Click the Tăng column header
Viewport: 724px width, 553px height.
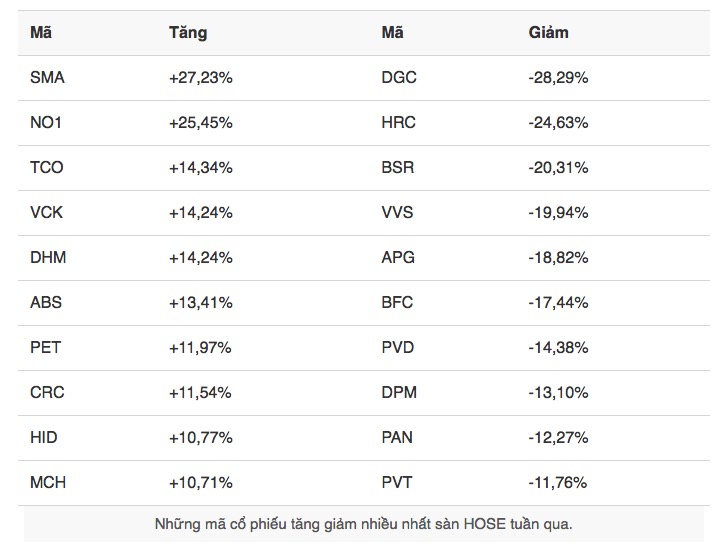pyautogui.click(x=188, y=33)
